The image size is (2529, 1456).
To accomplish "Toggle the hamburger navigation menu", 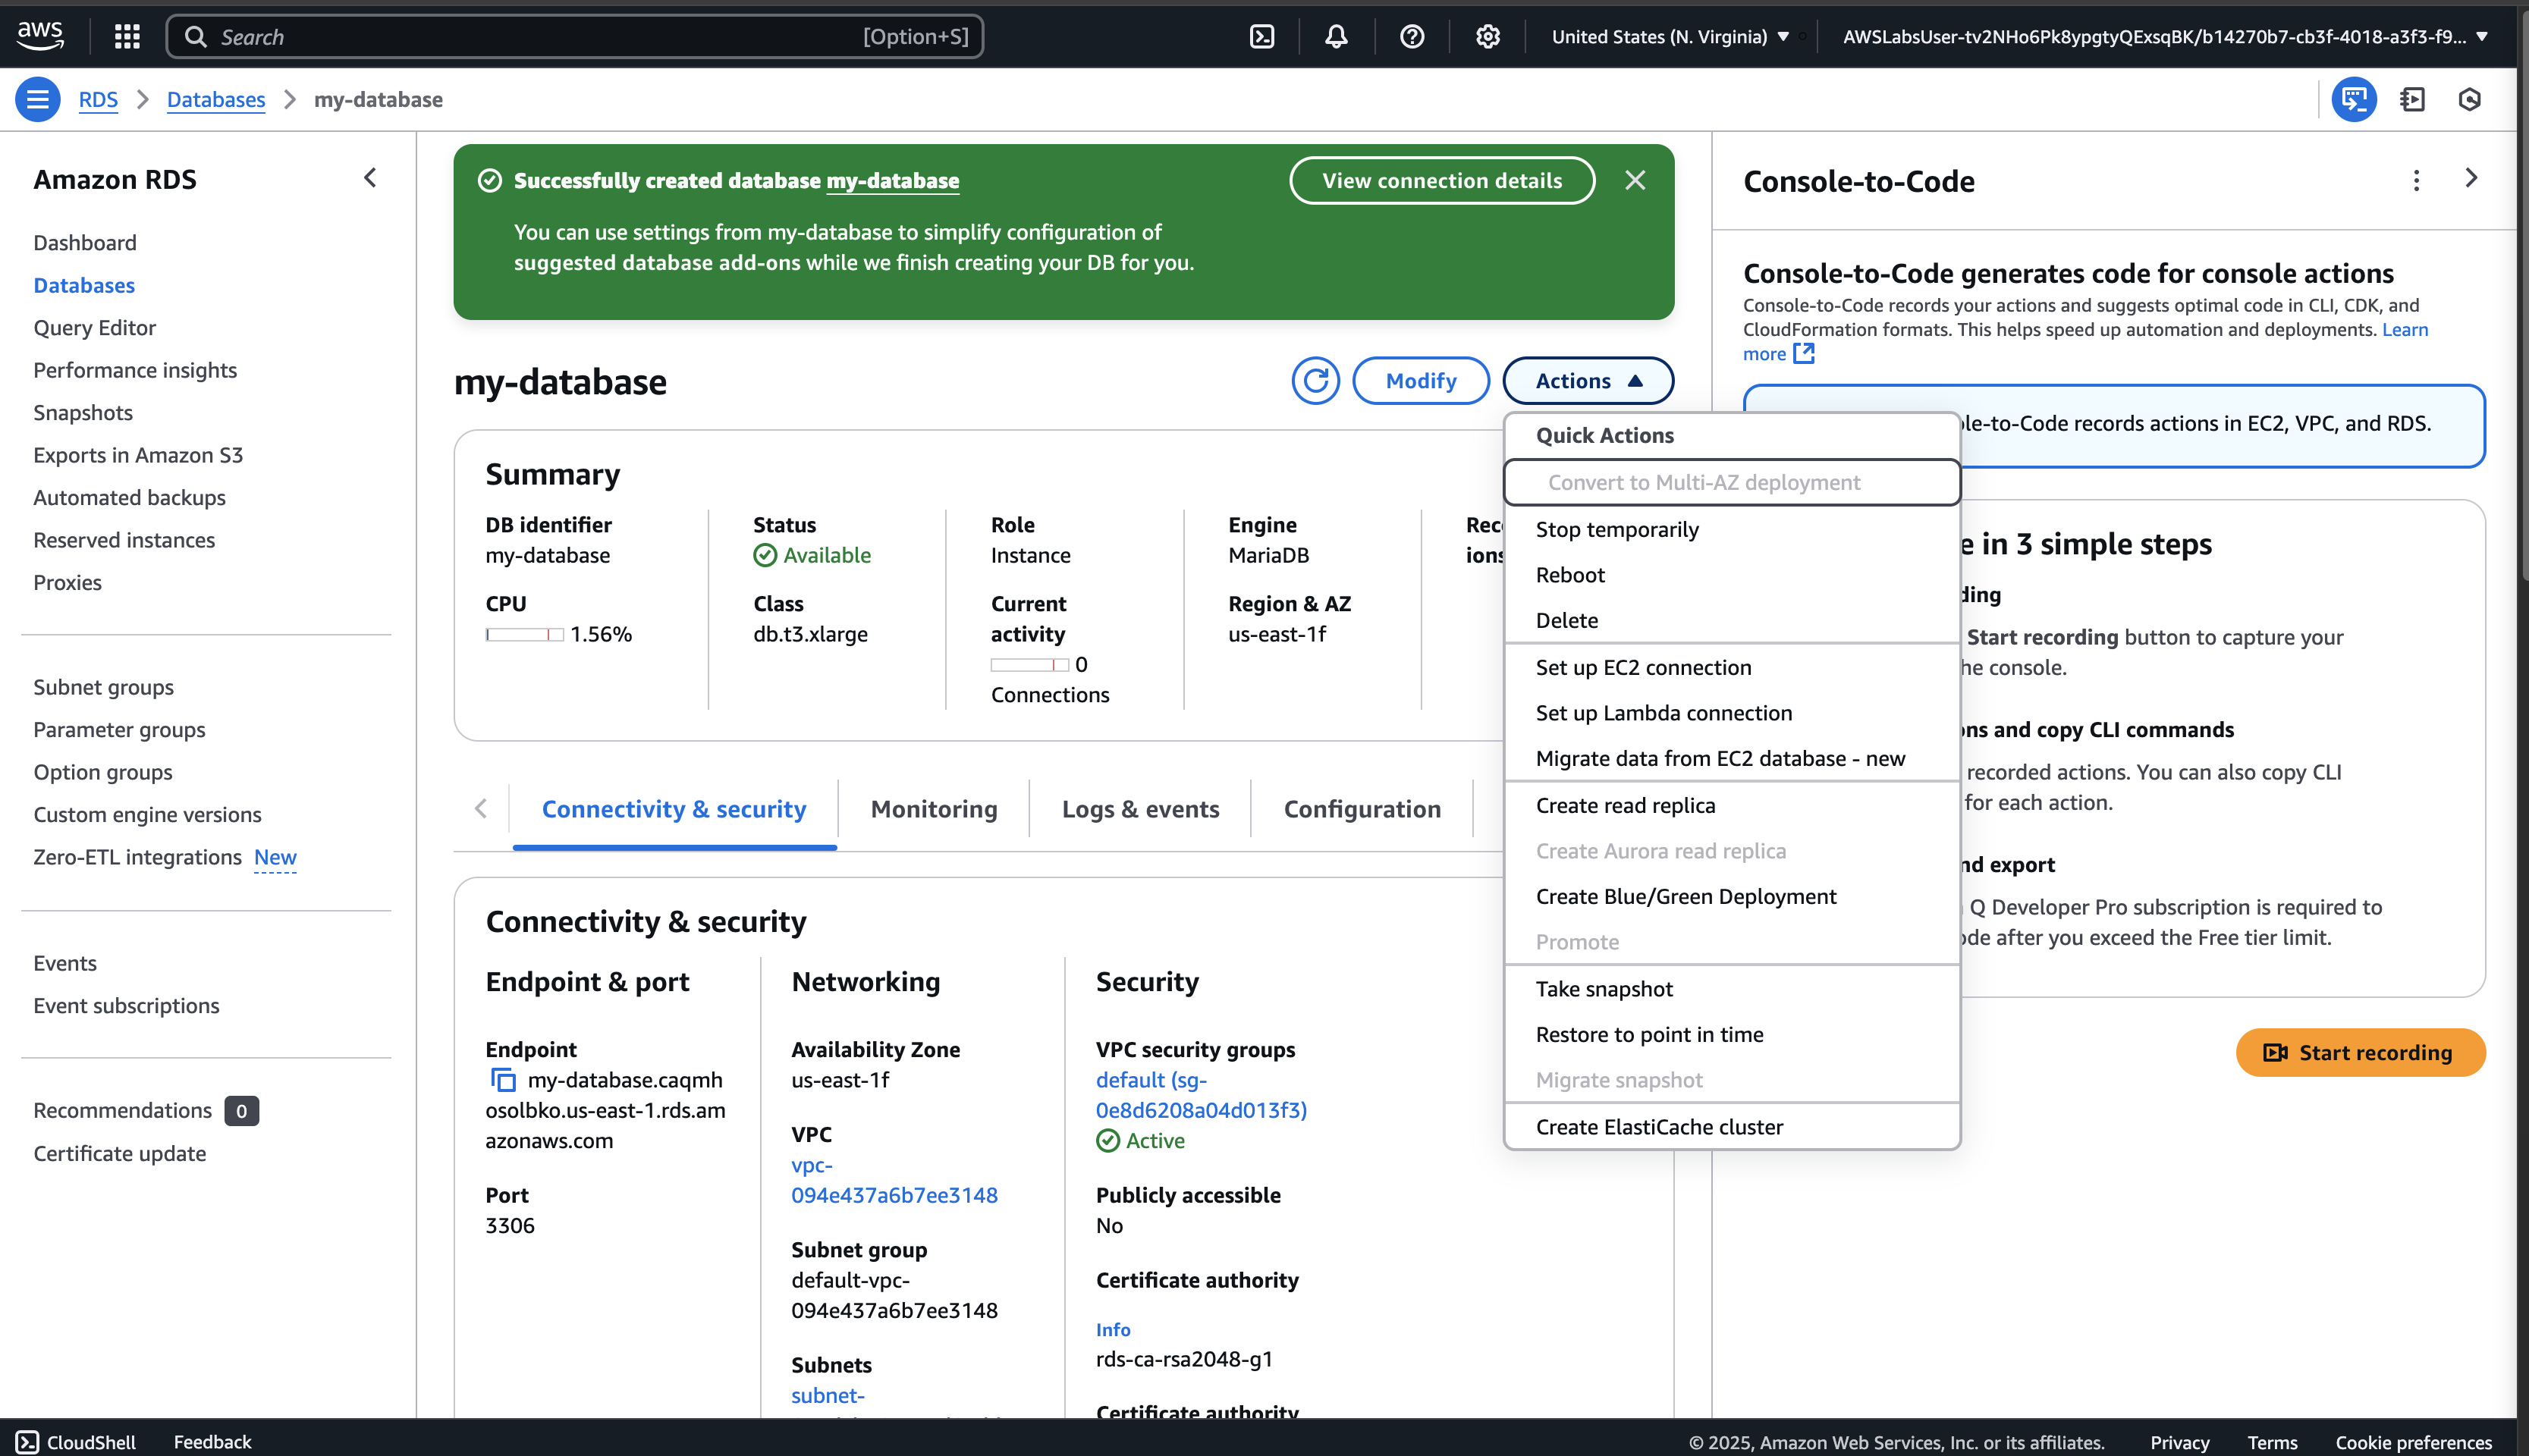I will pyautogui.click(x=38, y=99).
